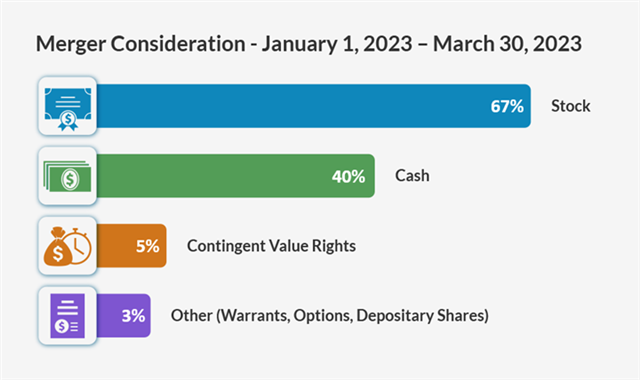Click dollar sign on the cash bill
Image resolution: width=640 pixels, height=380 pixels.
coord(70,179)
